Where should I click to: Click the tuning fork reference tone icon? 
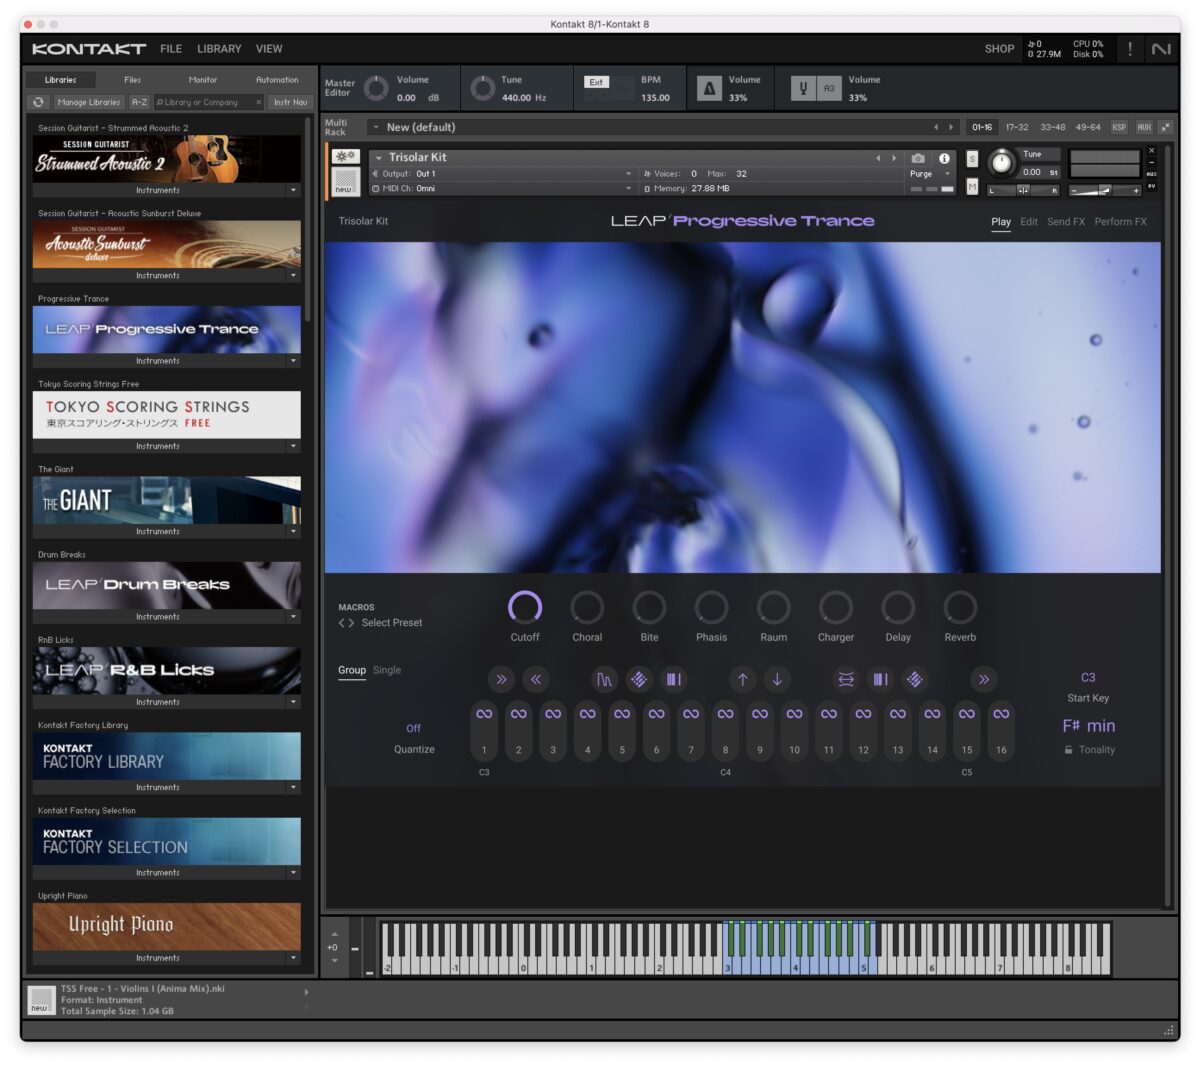click(x=803, y=89)
